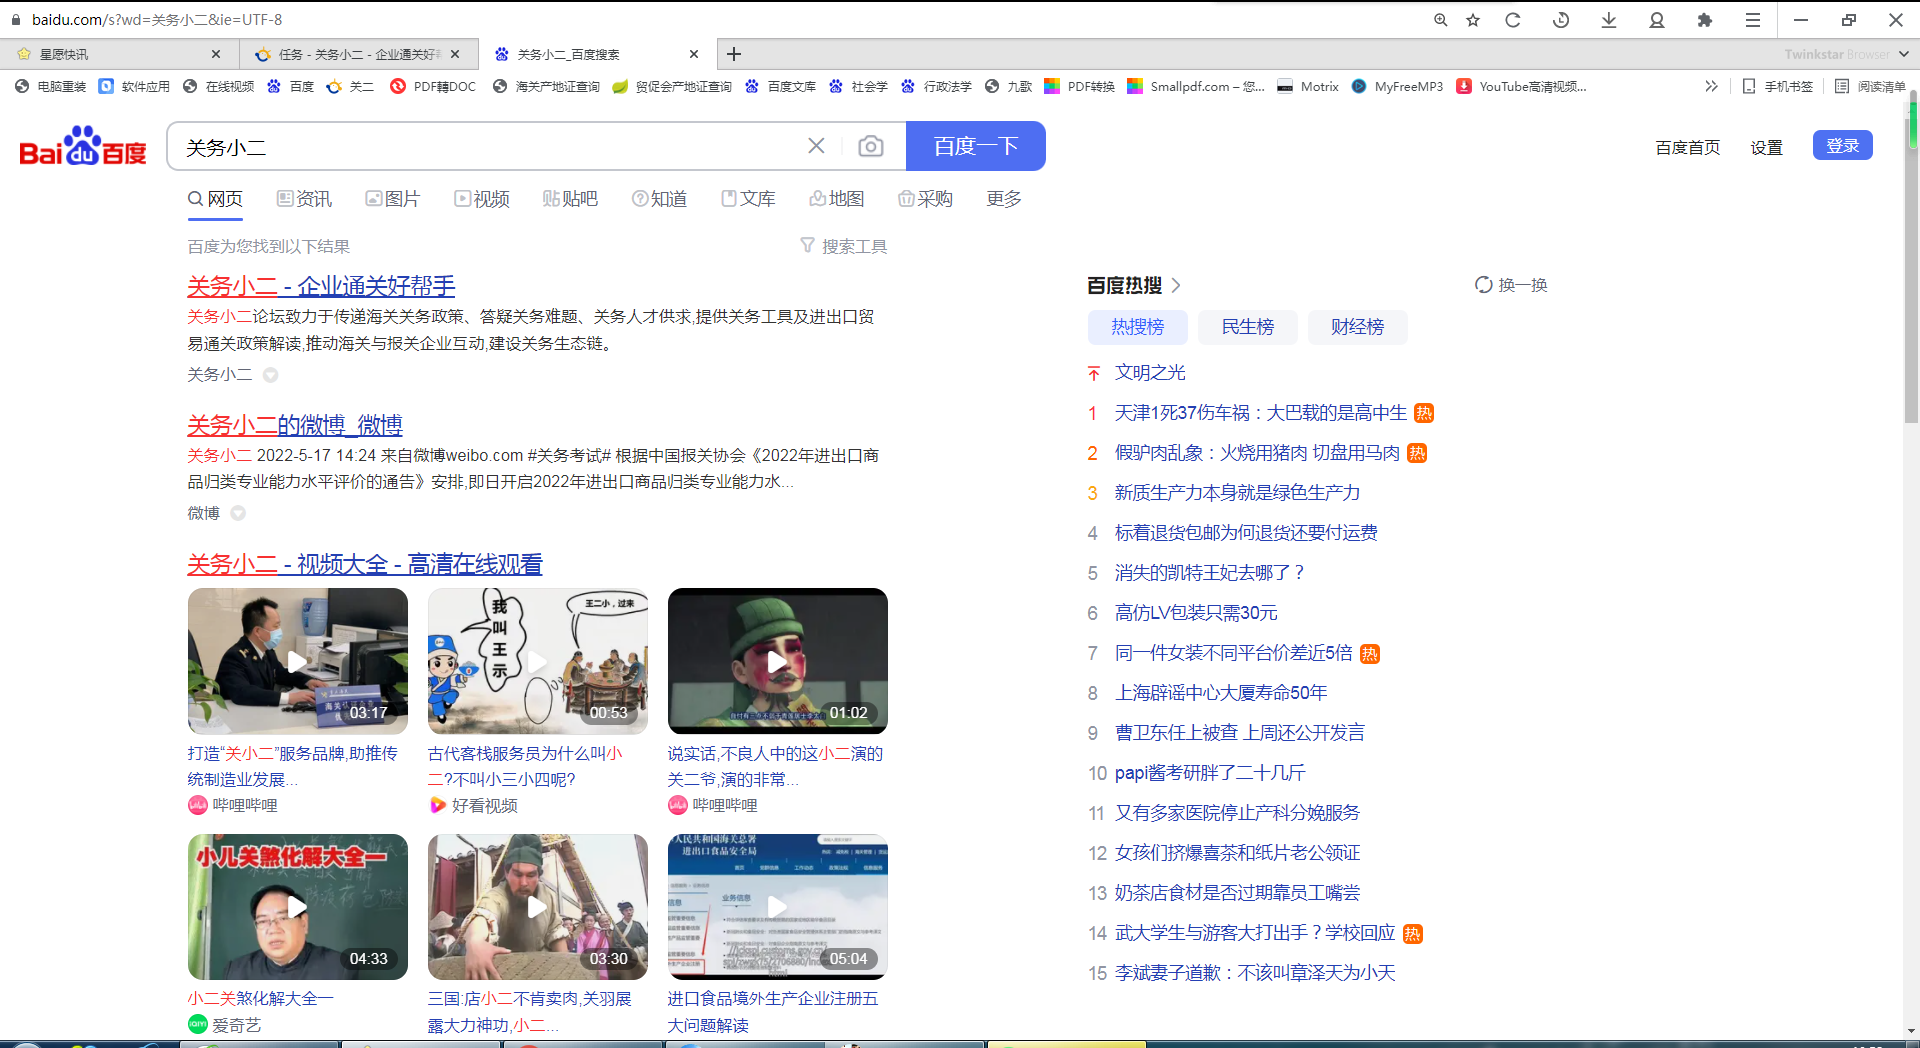Refresh hot searches with 换一换
This screenshot has height=1048, width=1920.
1511,285
